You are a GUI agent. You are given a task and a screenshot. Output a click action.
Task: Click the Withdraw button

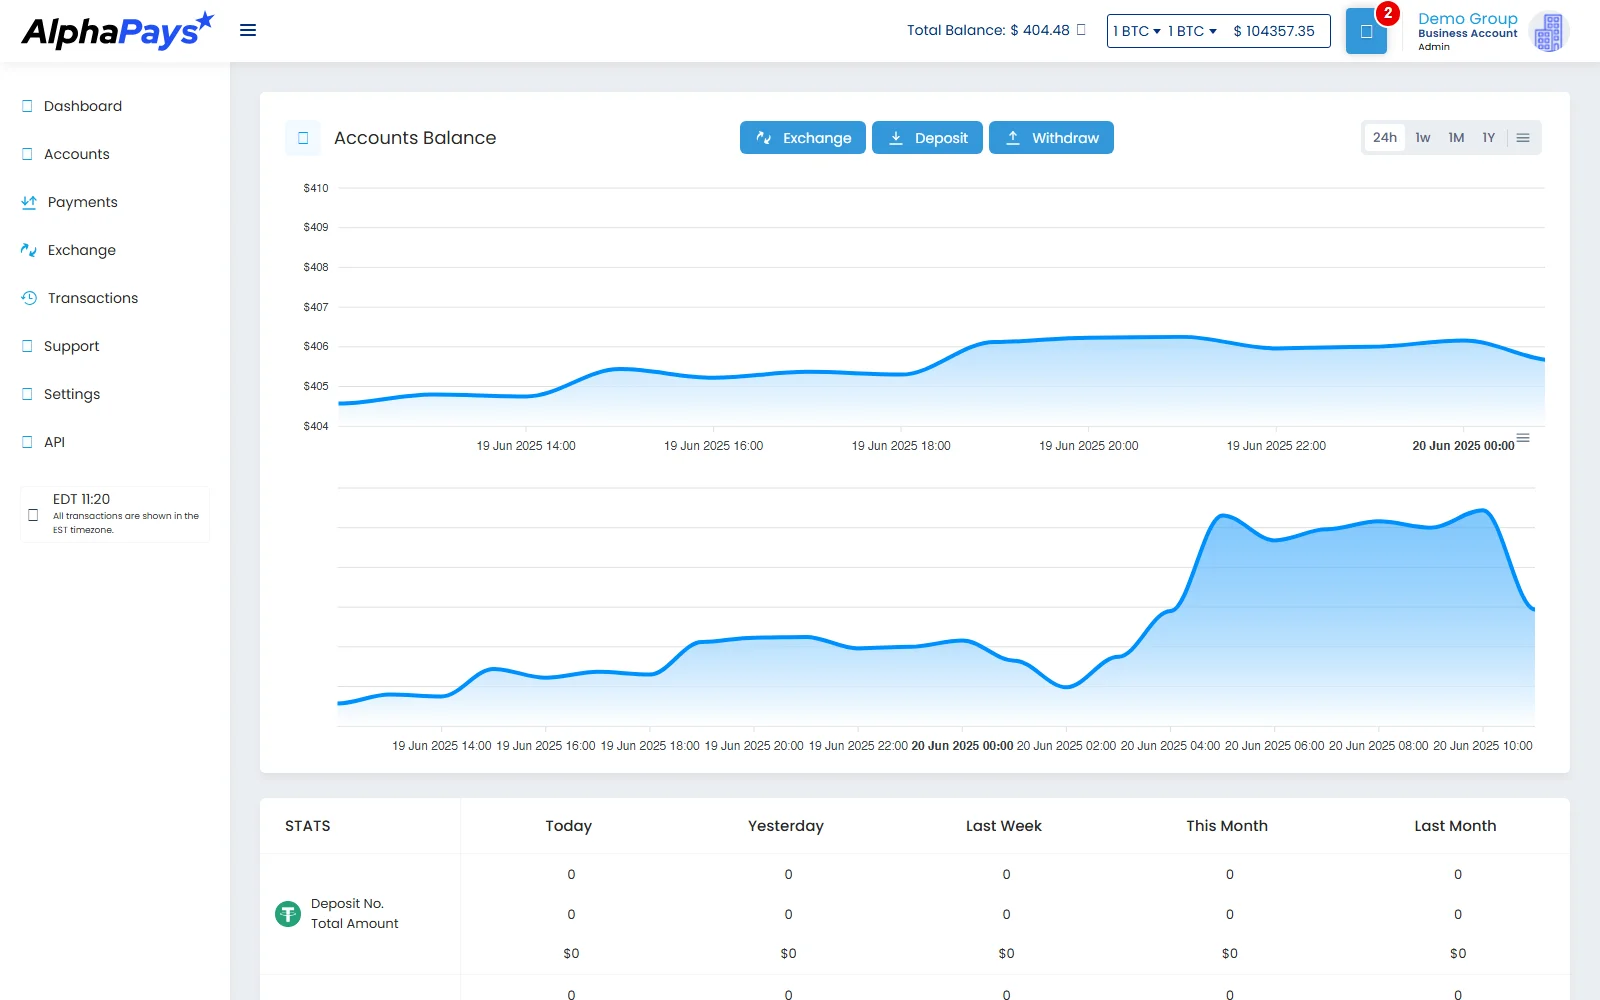(x=1051, y=138)
